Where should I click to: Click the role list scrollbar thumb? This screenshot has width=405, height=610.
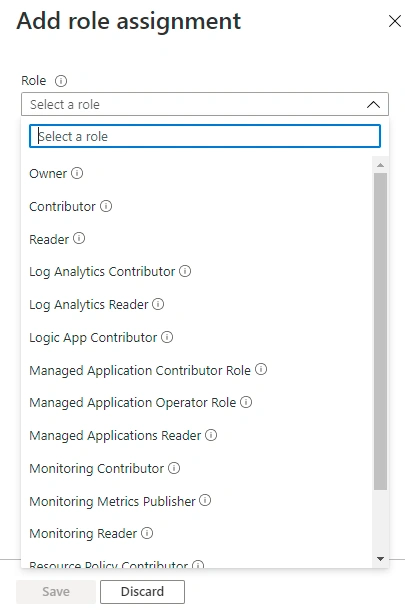tap(380, 331)
